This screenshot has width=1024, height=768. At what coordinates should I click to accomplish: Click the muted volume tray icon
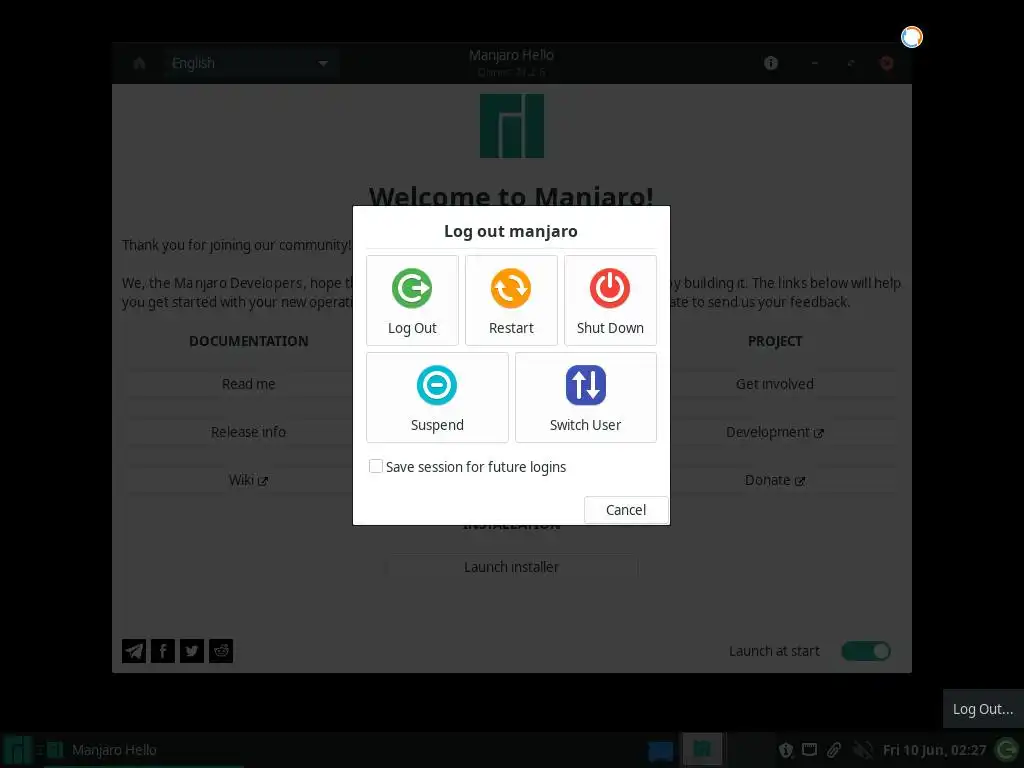tap(862, 750)
